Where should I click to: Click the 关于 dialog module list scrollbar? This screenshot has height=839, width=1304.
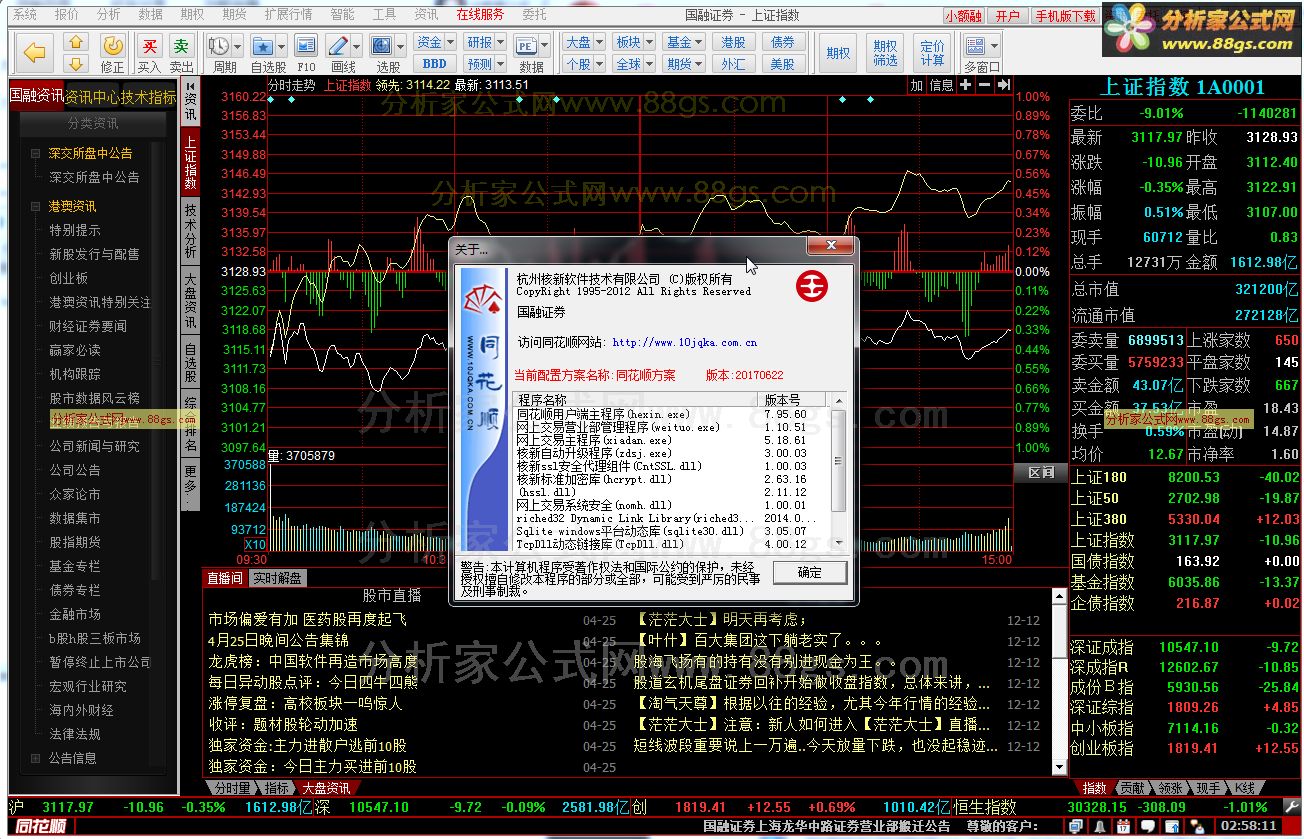click(839, 471)
